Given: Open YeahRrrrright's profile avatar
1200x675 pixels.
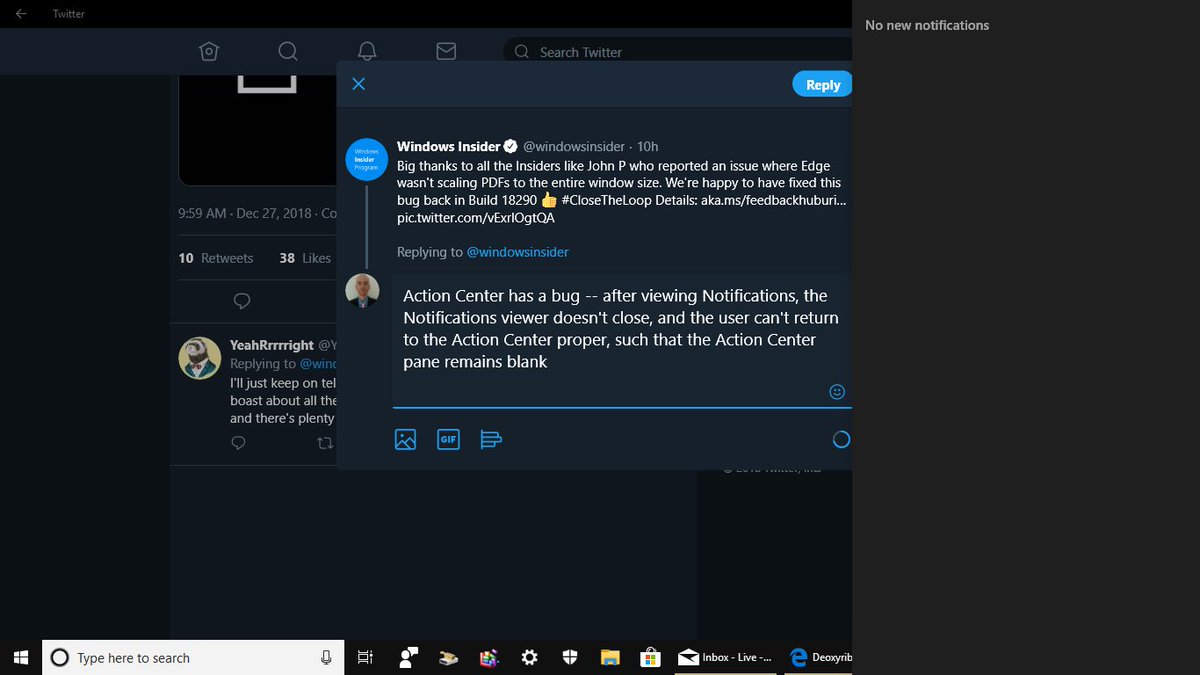Looking at the screenshot, I should (200, 358).
